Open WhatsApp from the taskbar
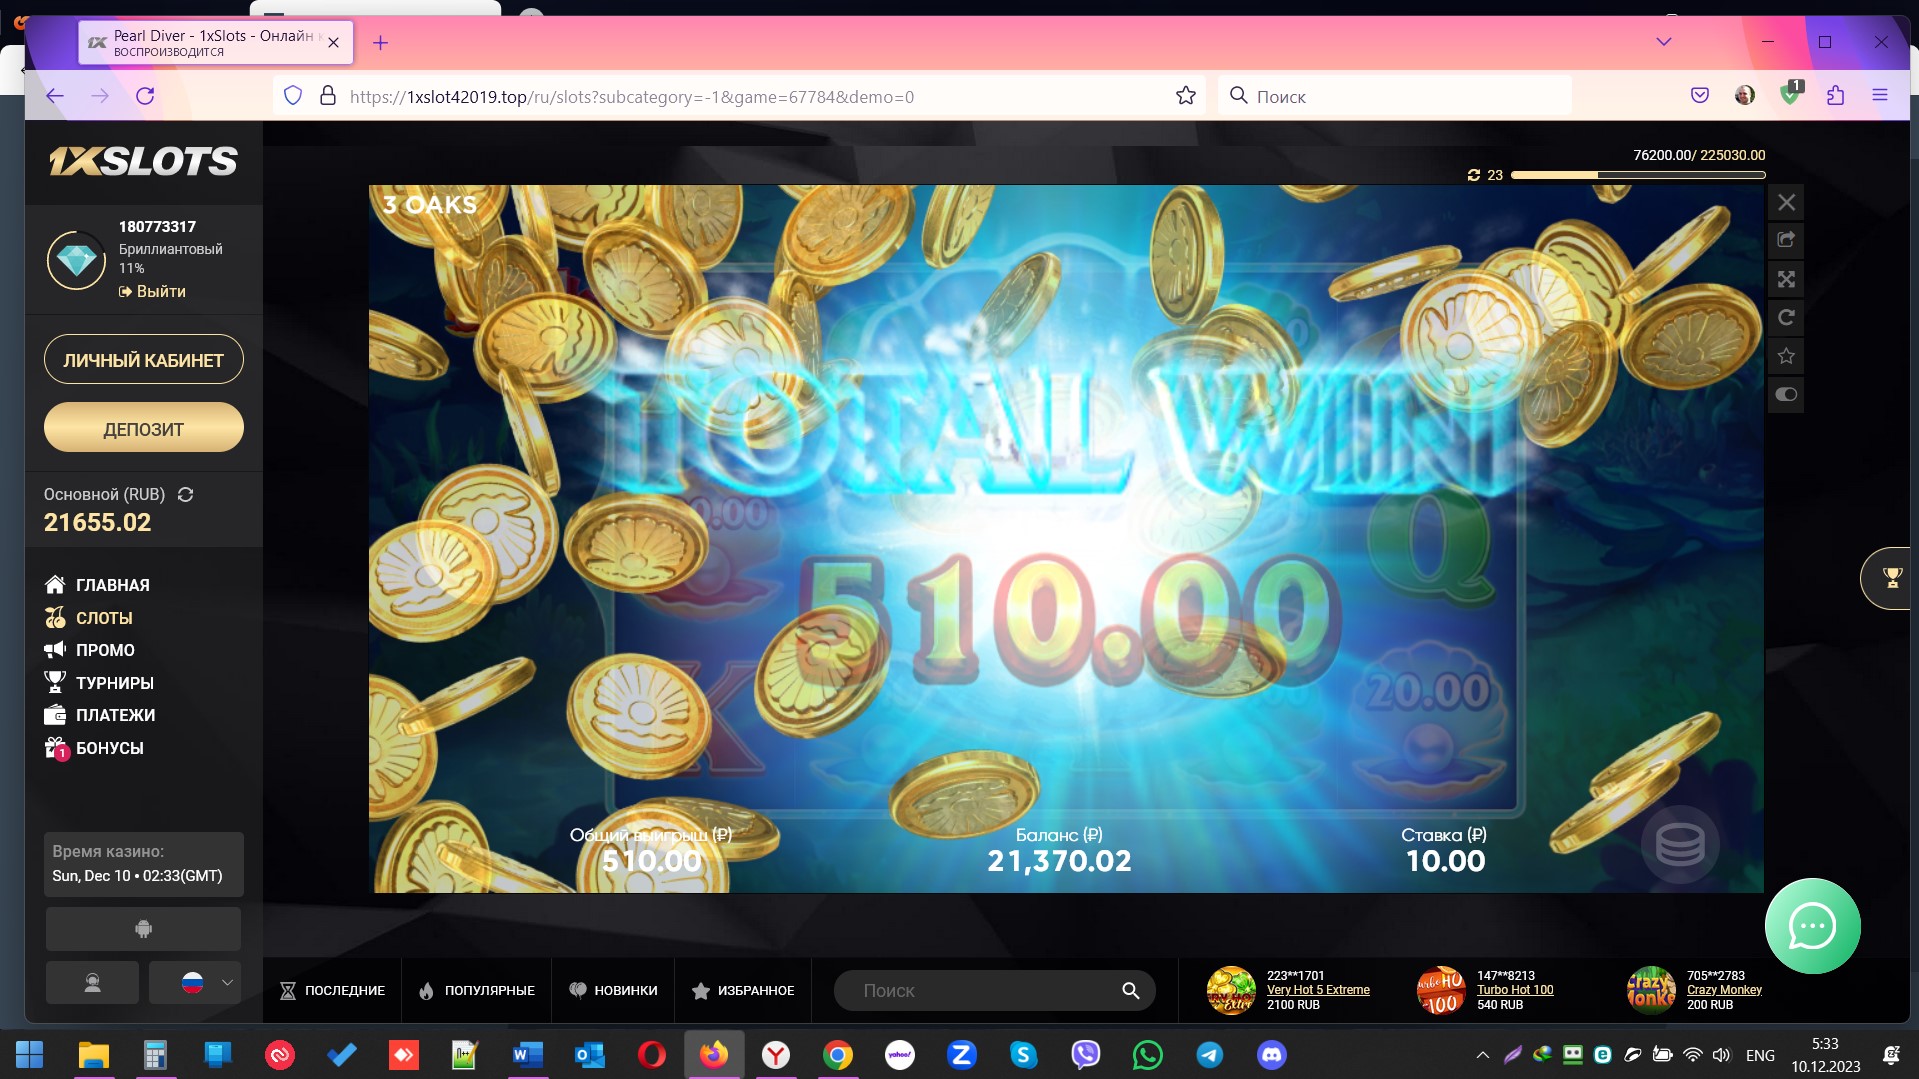 (x=1148, y=1055)
